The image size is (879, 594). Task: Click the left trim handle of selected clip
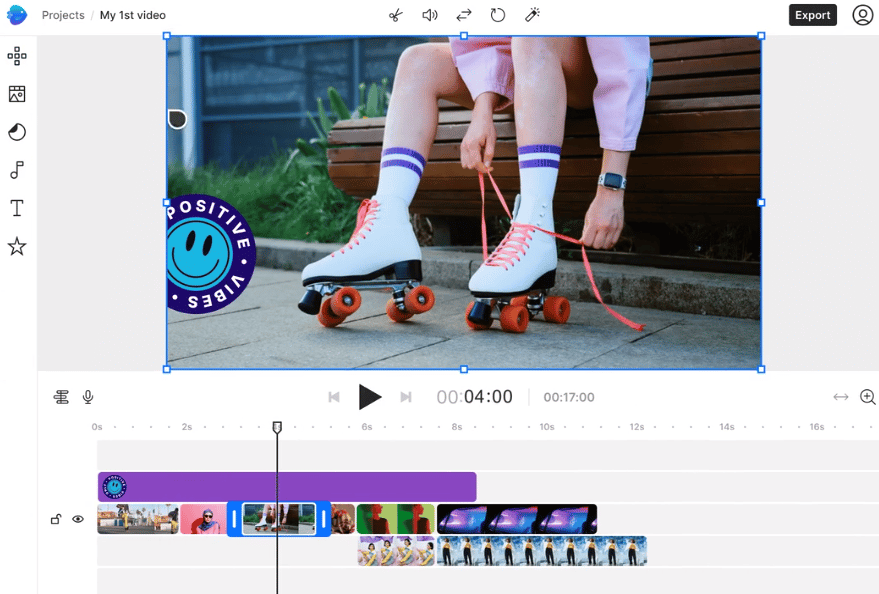(x=234, y=519)
